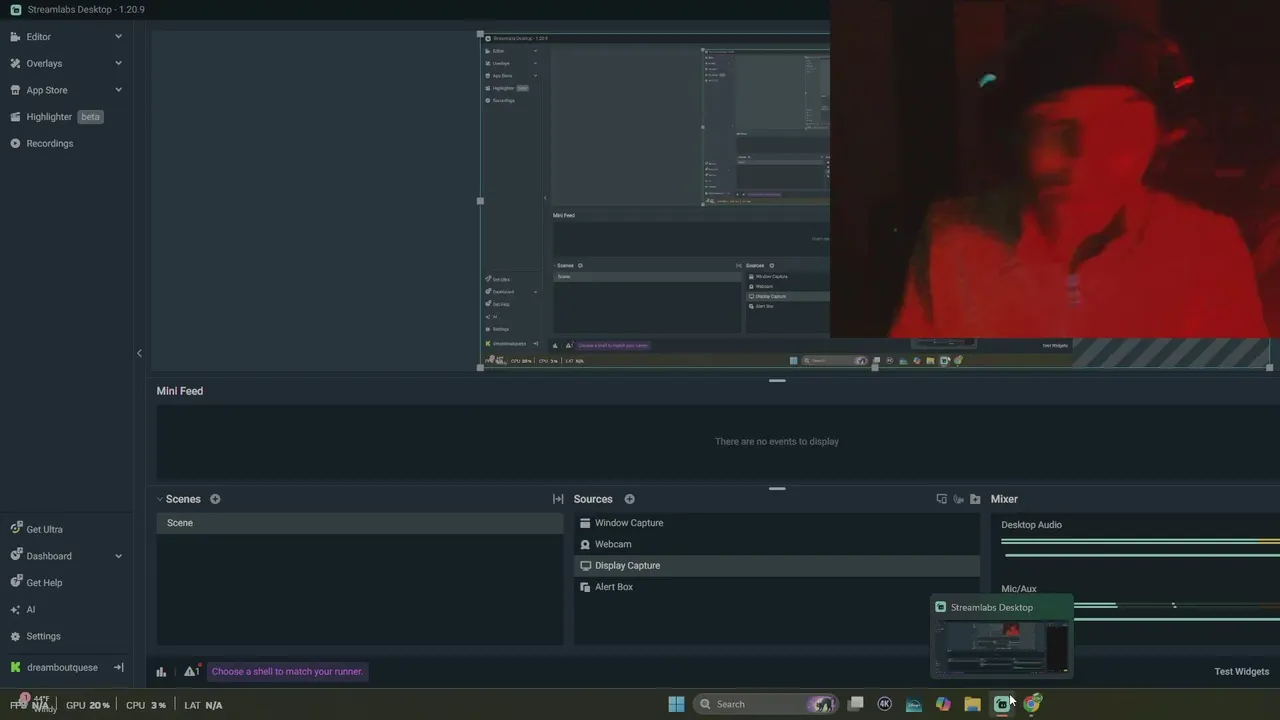Open Disney+ app from taskbar

point(914,704)
